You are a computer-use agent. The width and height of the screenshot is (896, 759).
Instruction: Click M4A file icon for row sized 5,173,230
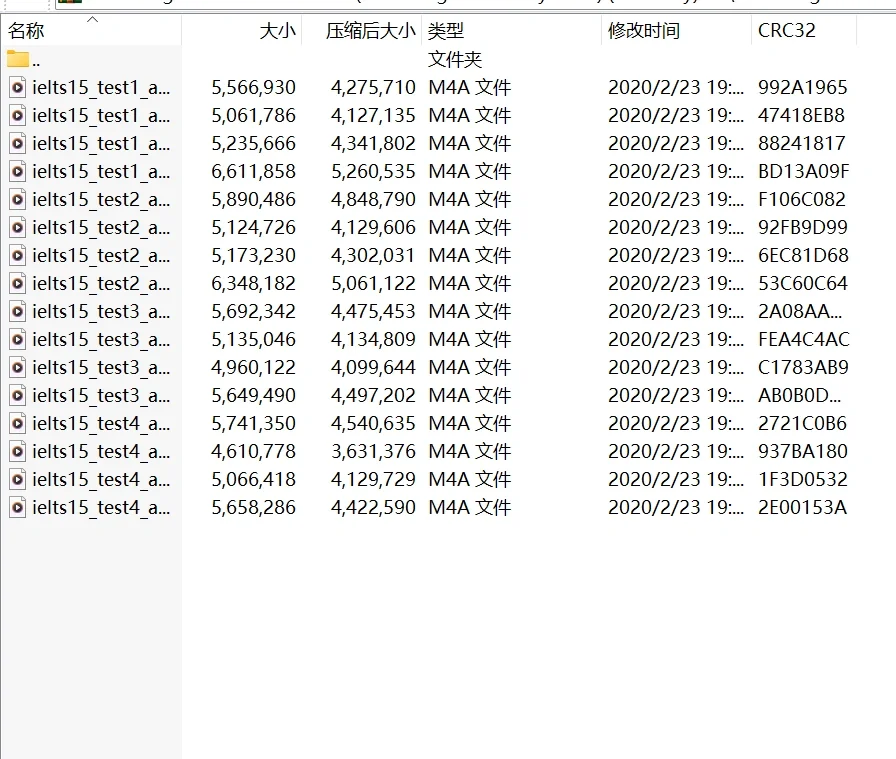pyautogui.click(x=18, y=255)
